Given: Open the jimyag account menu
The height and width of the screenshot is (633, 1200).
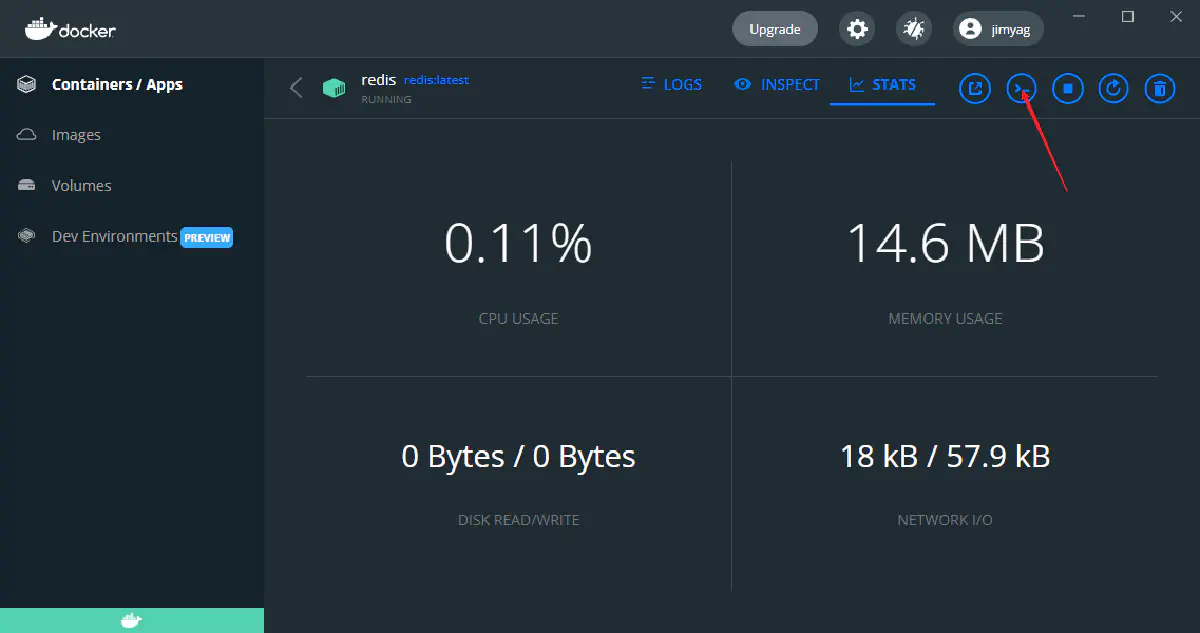Looking at the screenshot, I should (998, 29).
